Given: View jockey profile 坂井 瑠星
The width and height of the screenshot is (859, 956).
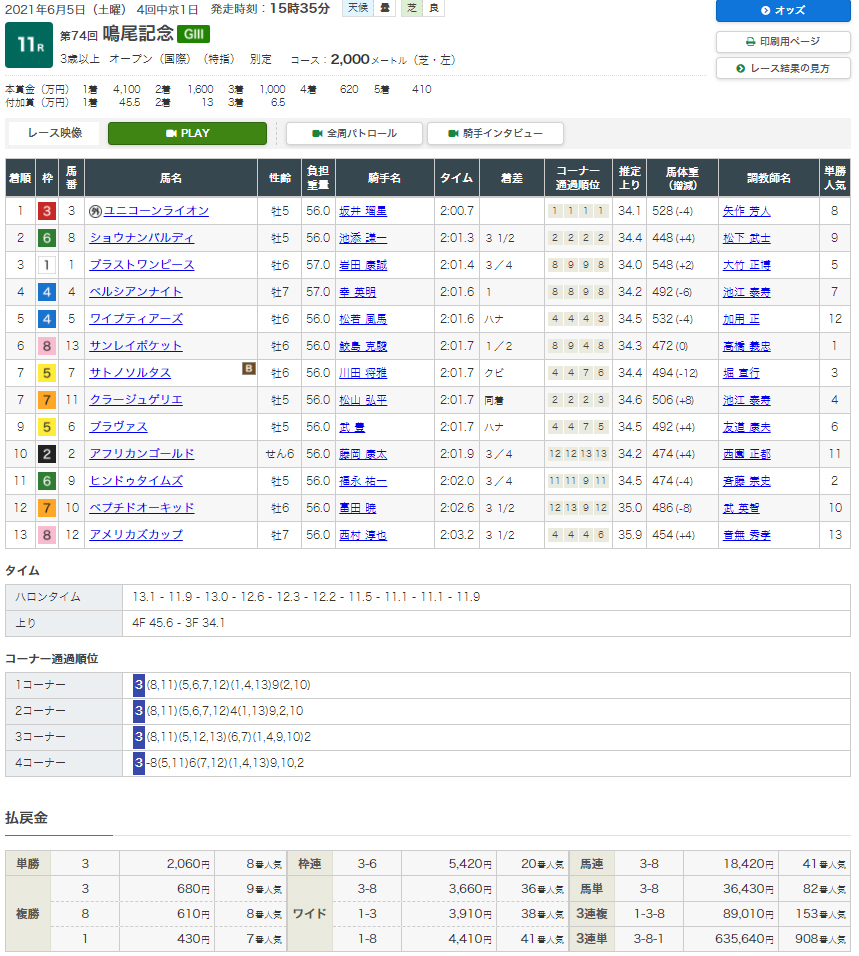Looking at the screenshot, I should pyautogui.click(x=362, y=211).
